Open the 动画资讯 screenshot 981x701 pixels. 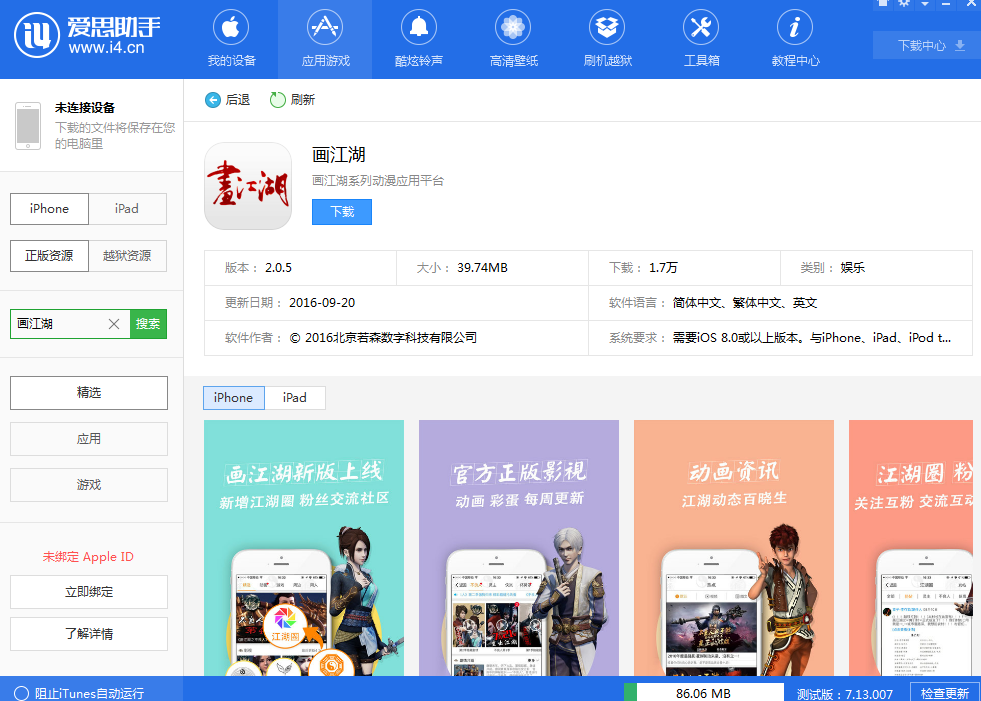coord(734,548)
